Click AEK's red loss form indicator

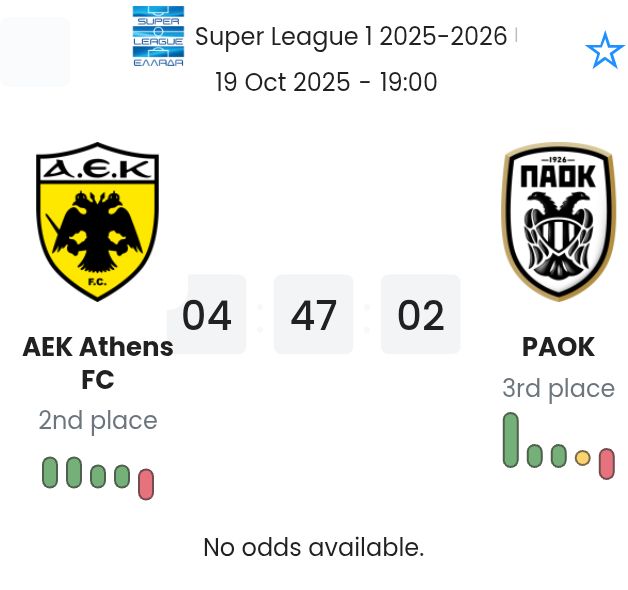146,484
